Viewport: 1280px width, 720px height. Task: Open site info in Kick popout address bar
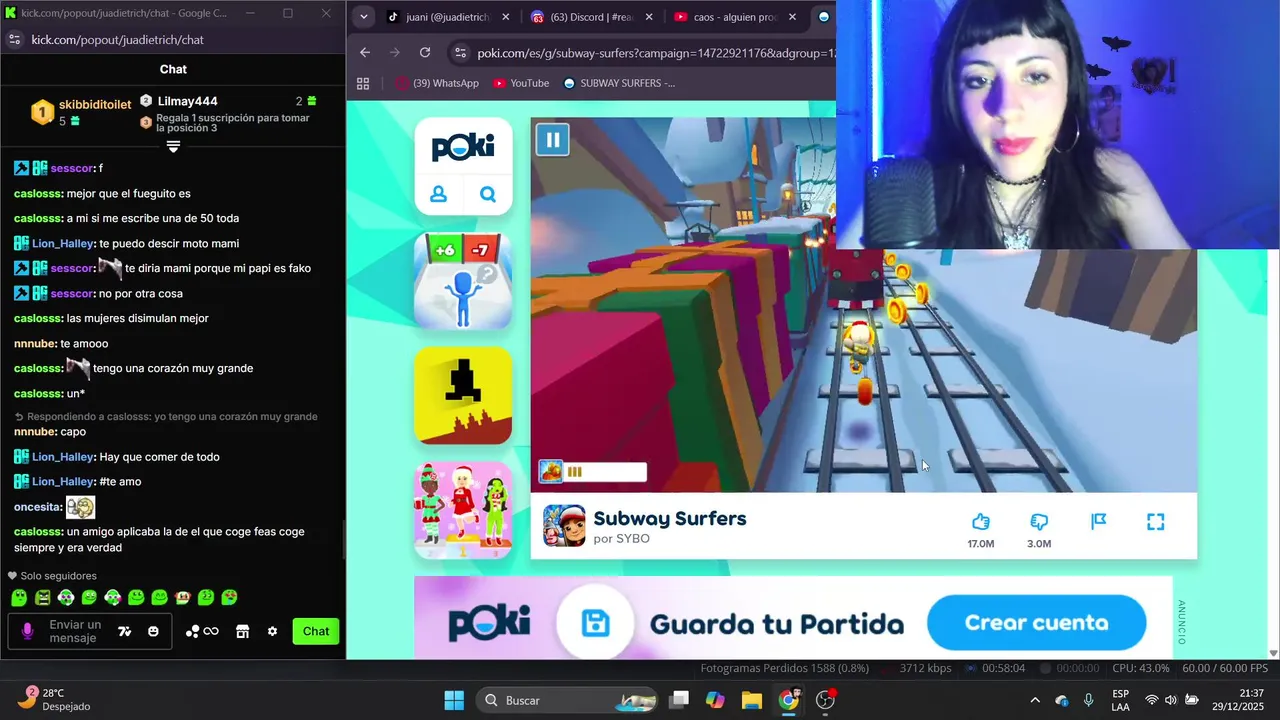(x=14, y=40)
